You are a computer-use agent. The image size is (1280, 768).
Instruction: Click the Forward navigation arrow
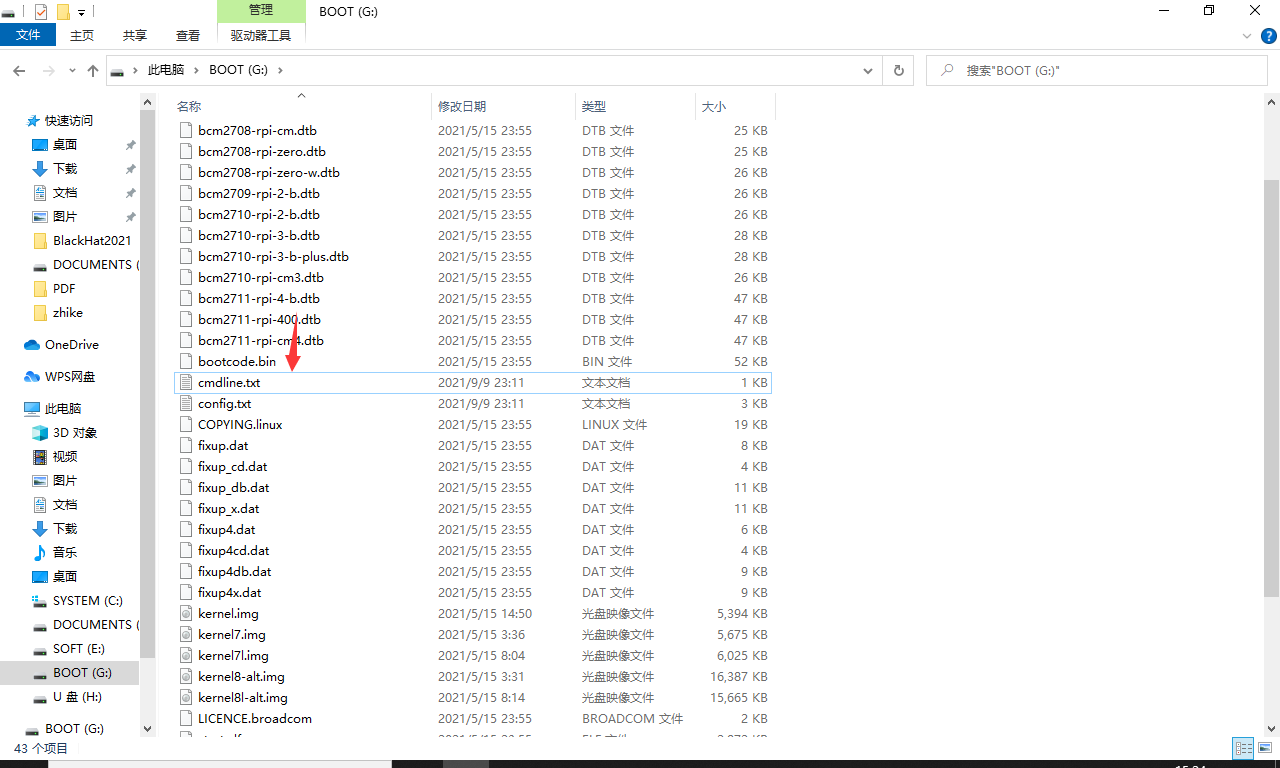click(48, 71)
